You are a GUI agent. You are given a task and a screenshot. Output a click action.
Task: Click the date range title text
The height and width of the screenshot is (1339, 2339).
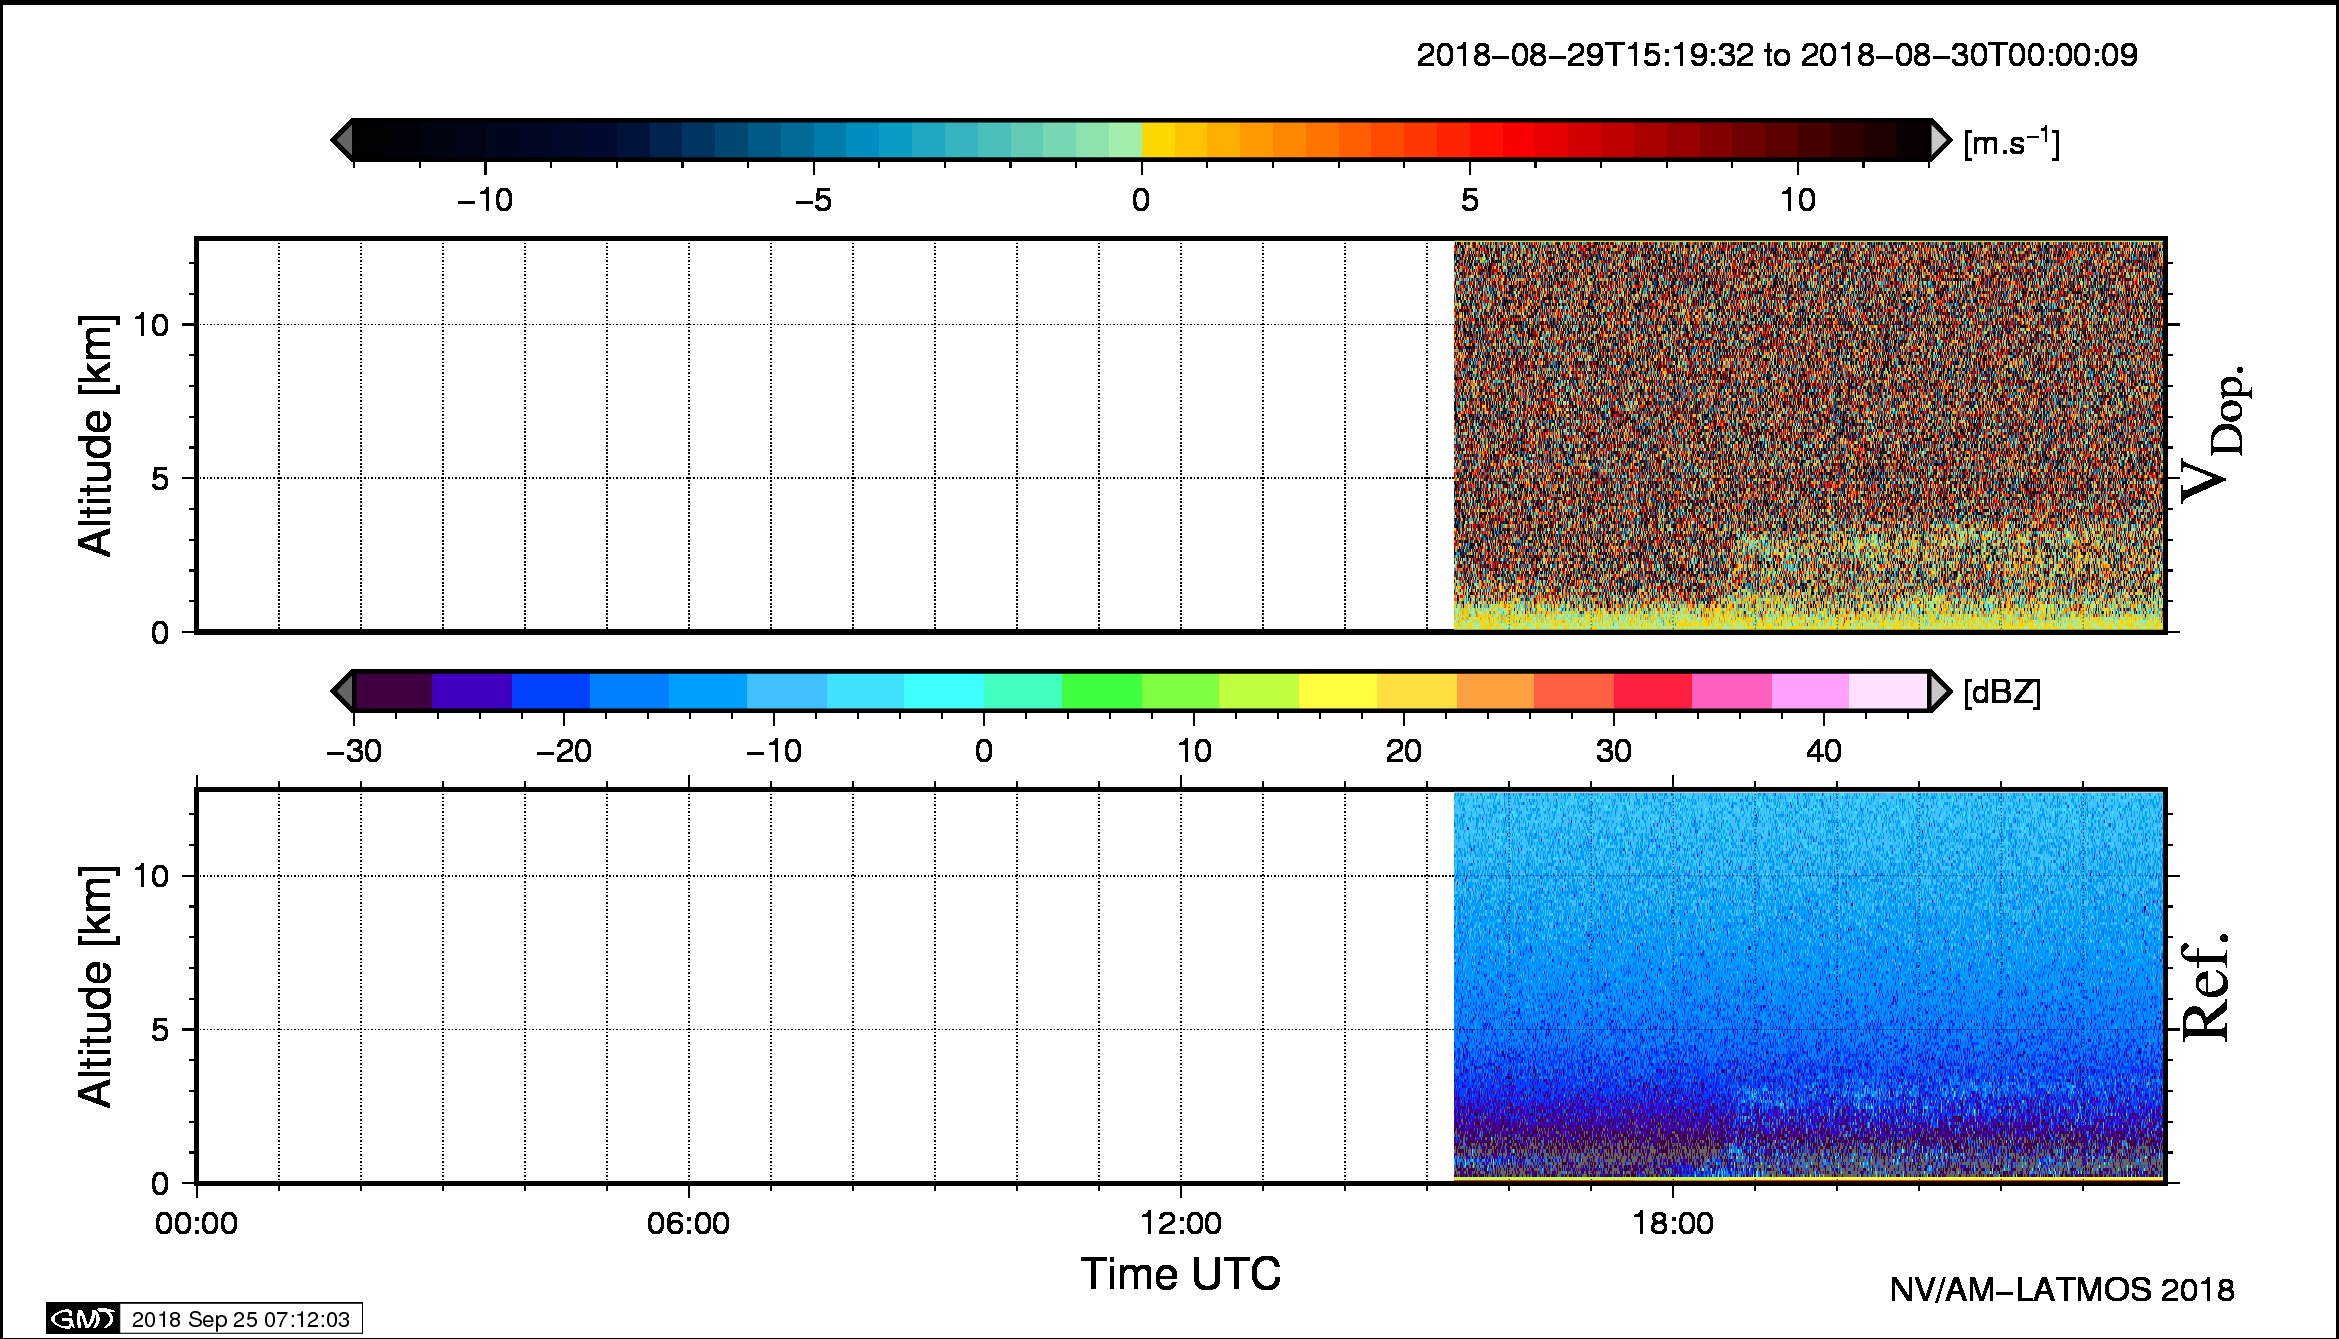(x=1776, y=55)
